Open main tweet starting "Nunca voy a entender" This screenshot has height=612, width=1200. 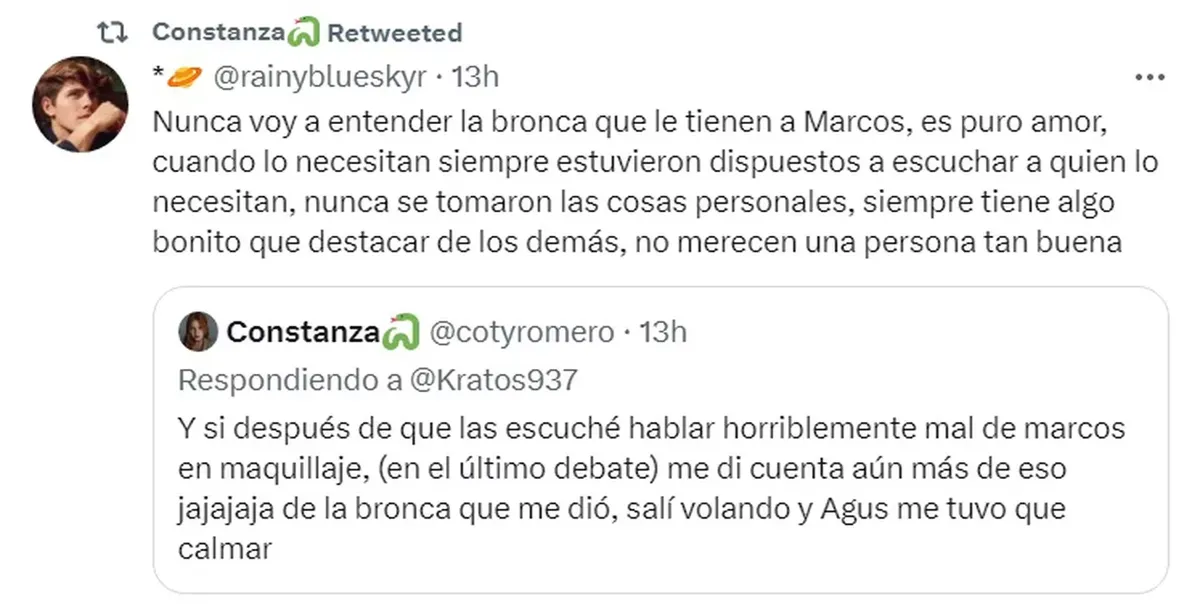point(640,184)
